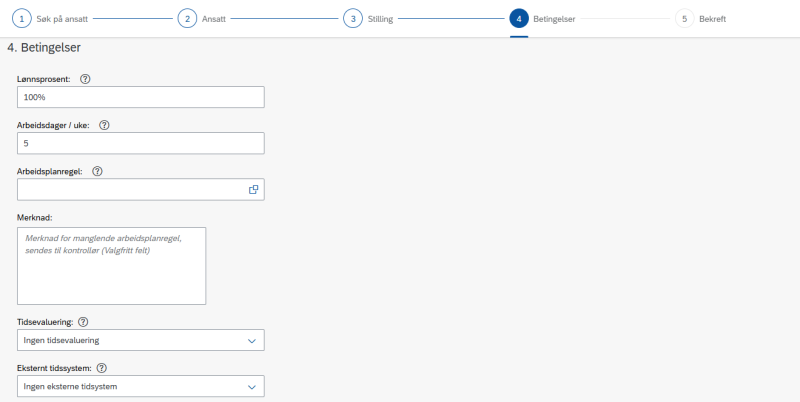The width and height of the screenshot is (800, 402).
Task: Open value help in Arbeidsplanregel field
Action: pyautogui.click(x=254, y=189)
